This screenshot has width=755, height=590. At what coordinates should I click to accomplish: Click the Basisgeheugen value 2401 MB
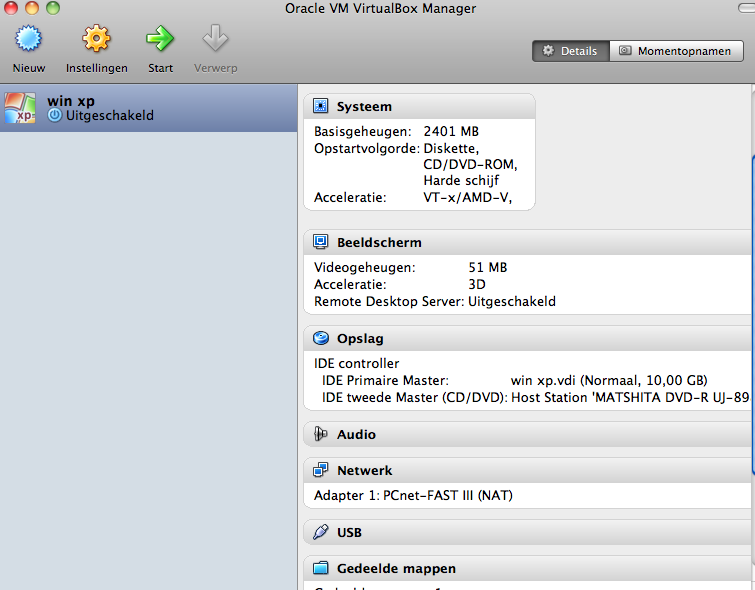tap(451, 131)
